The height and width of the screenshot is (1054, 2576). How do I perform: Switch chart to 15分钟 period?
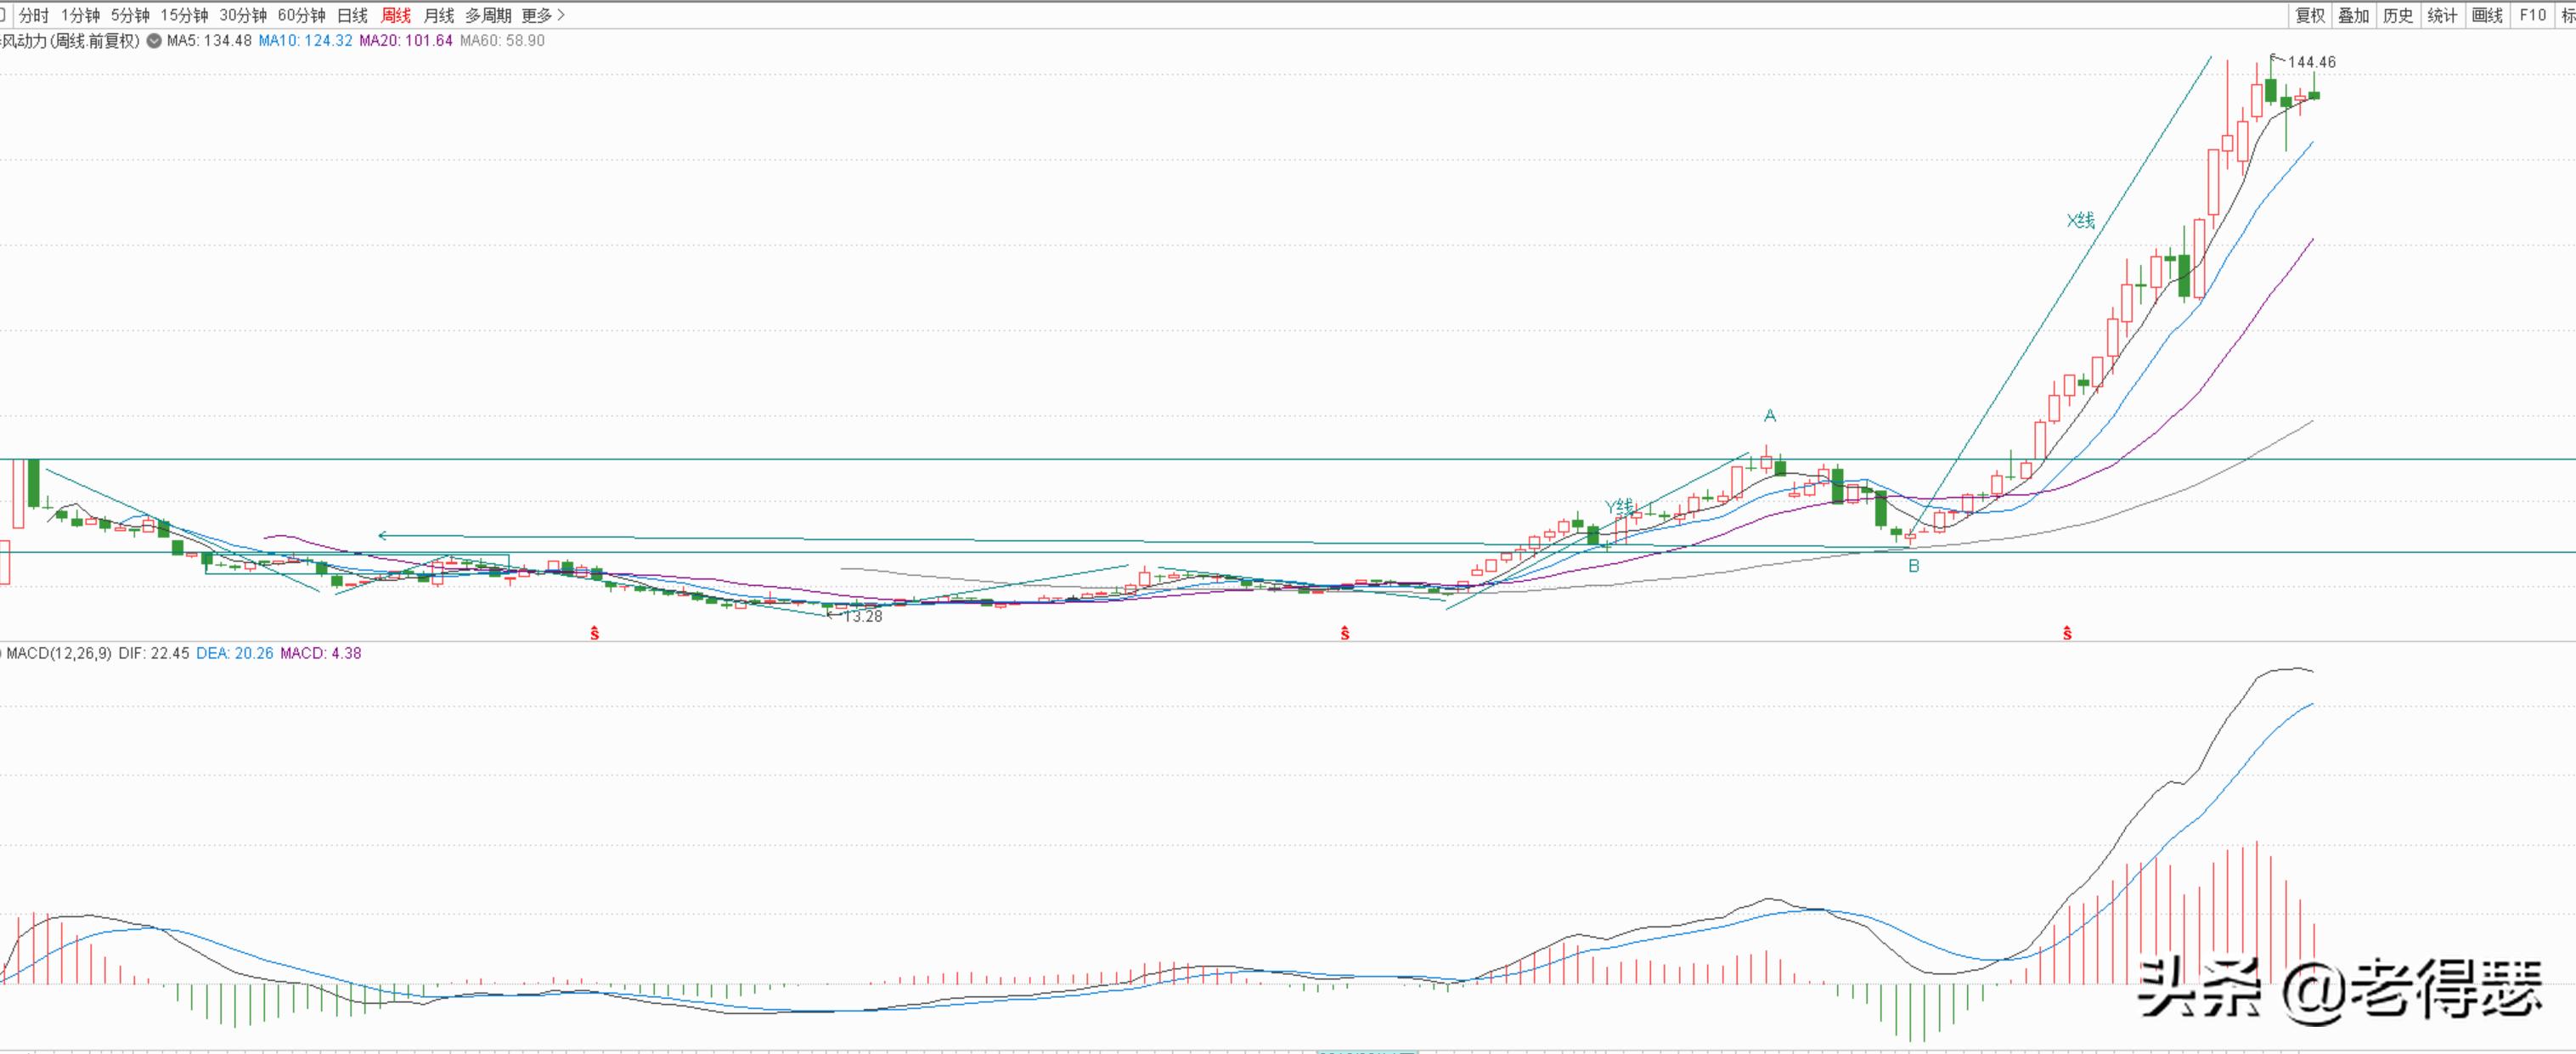pyautogui.click(x=184, y=15)
